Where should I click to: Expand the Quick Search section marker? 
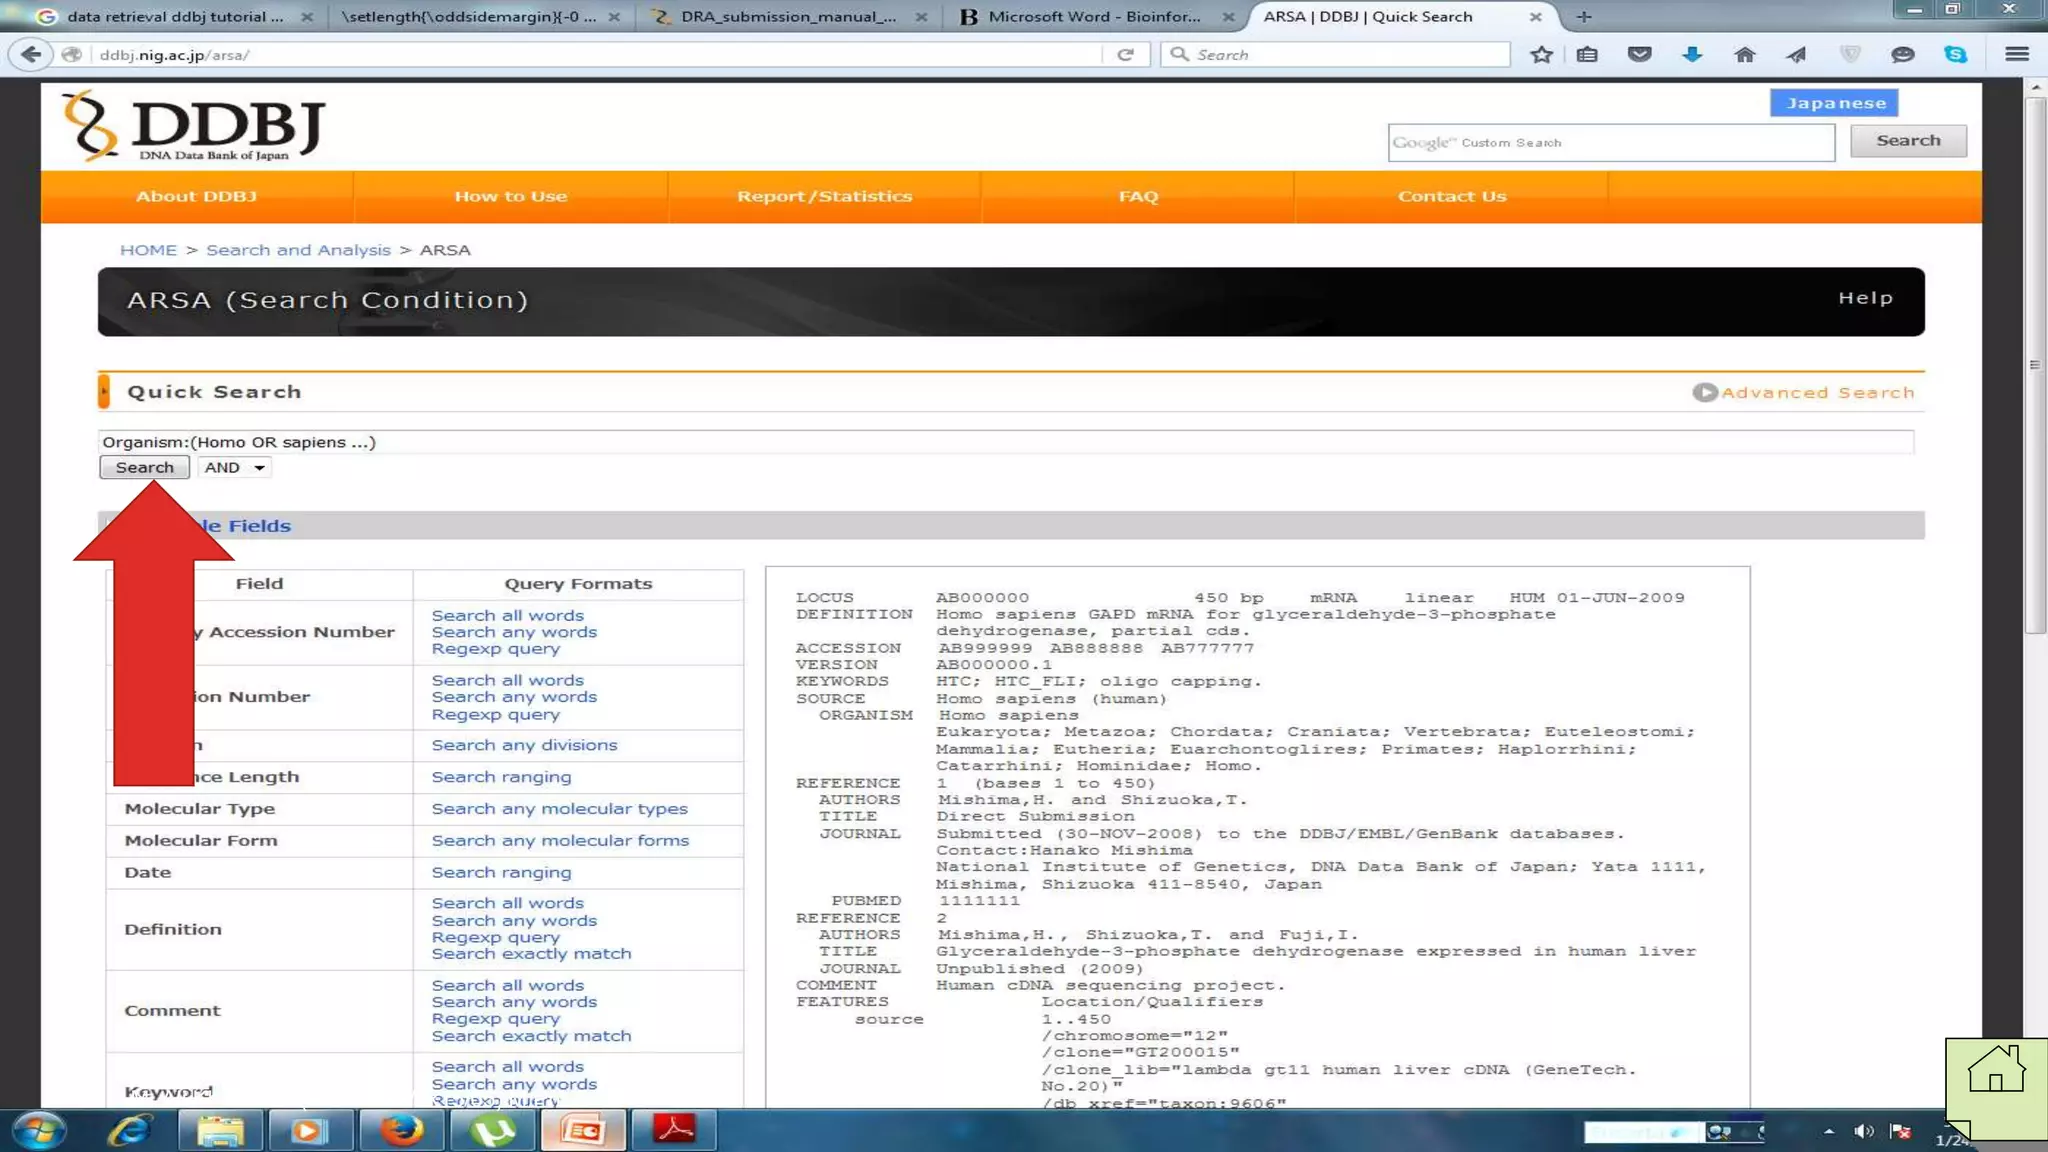[x=104, y=391]
